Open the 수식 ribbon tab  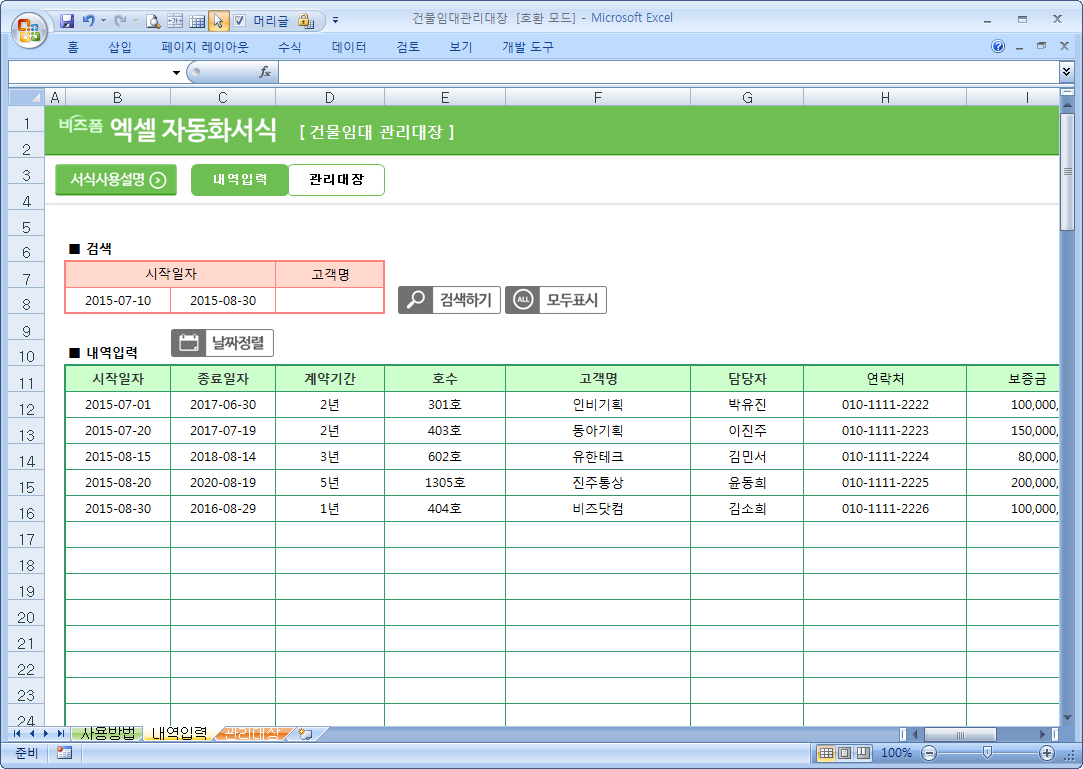click(x=290, y=47)
